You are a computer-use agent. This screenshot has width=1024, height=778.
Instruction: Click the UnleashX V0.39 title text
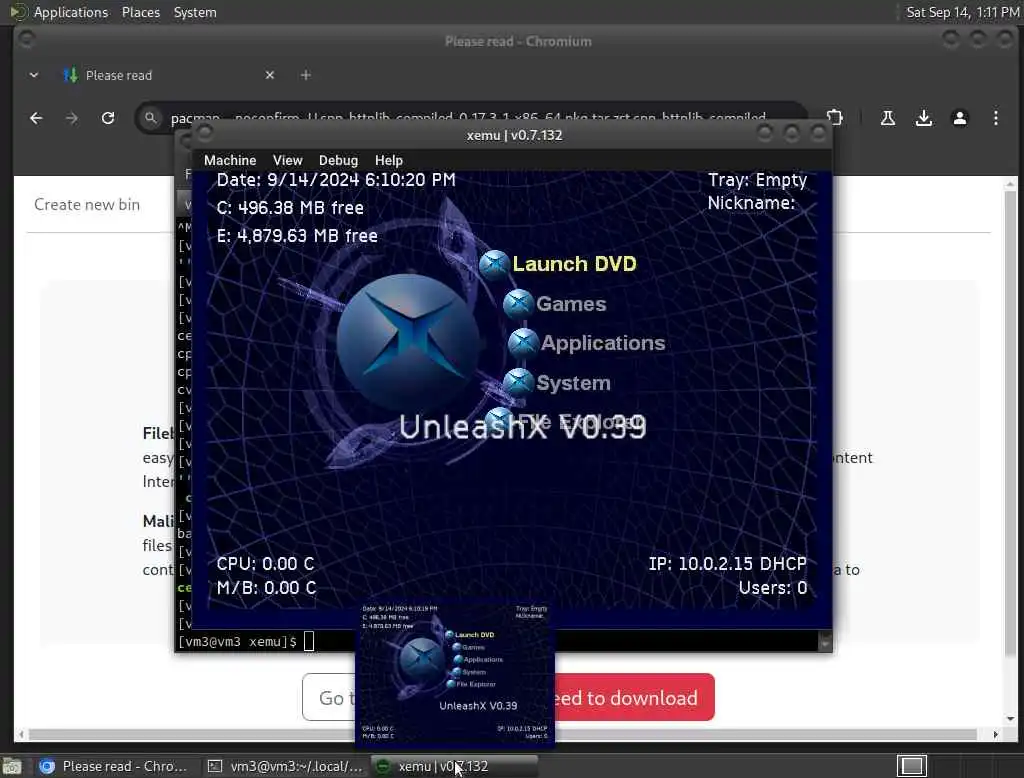(x=522, y=427)
